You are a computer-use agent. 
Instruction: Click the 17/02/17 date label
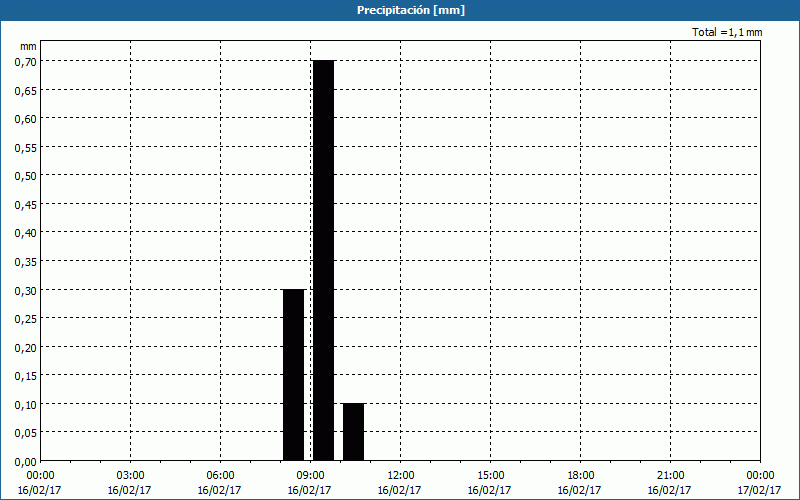pyautogui.click(x=760, y=490)
